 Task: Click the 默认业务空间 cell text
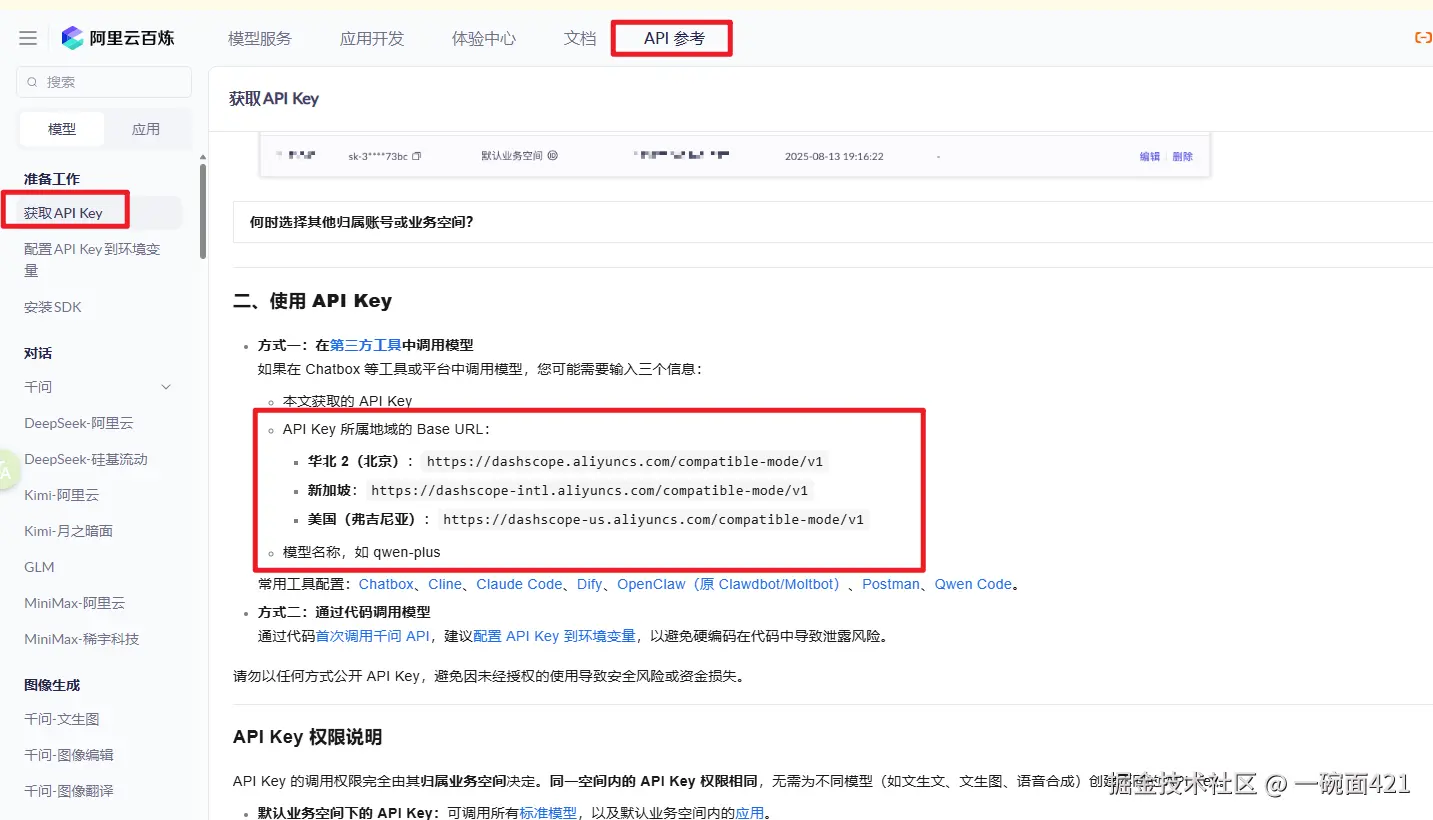click(x=512, y=156)
